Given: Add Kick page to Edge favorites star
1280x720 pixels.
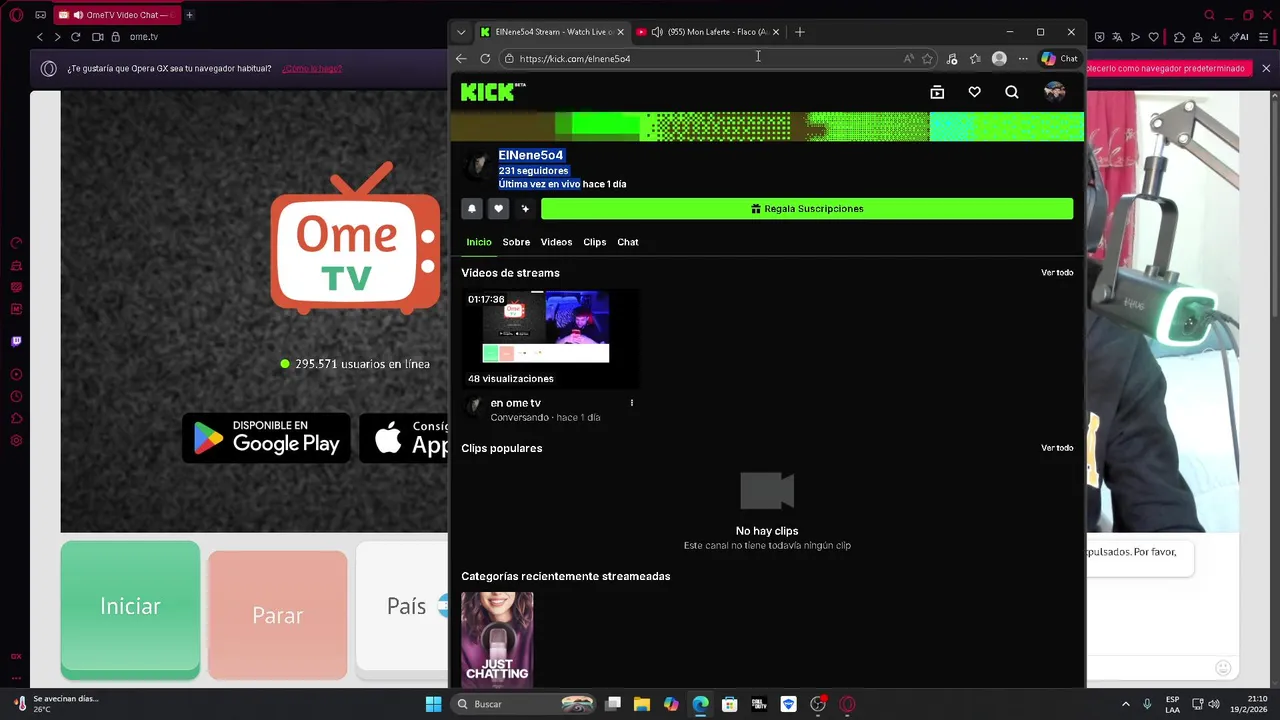Looking at the screenshot, I should pyautogui.click(x=927, y=59).
